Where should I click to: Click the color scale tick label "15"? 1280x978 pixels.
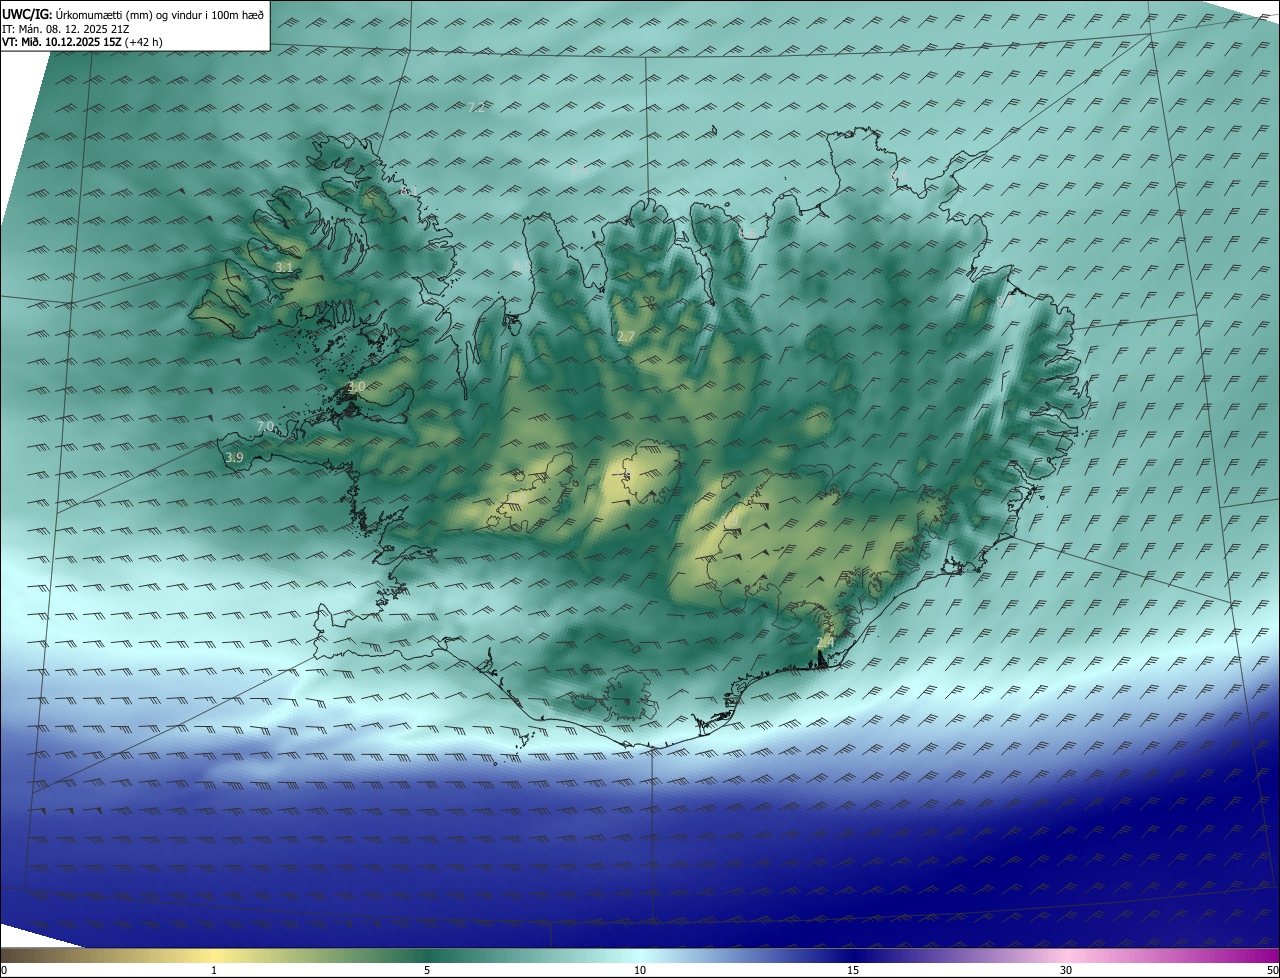(x=853, y=970)
